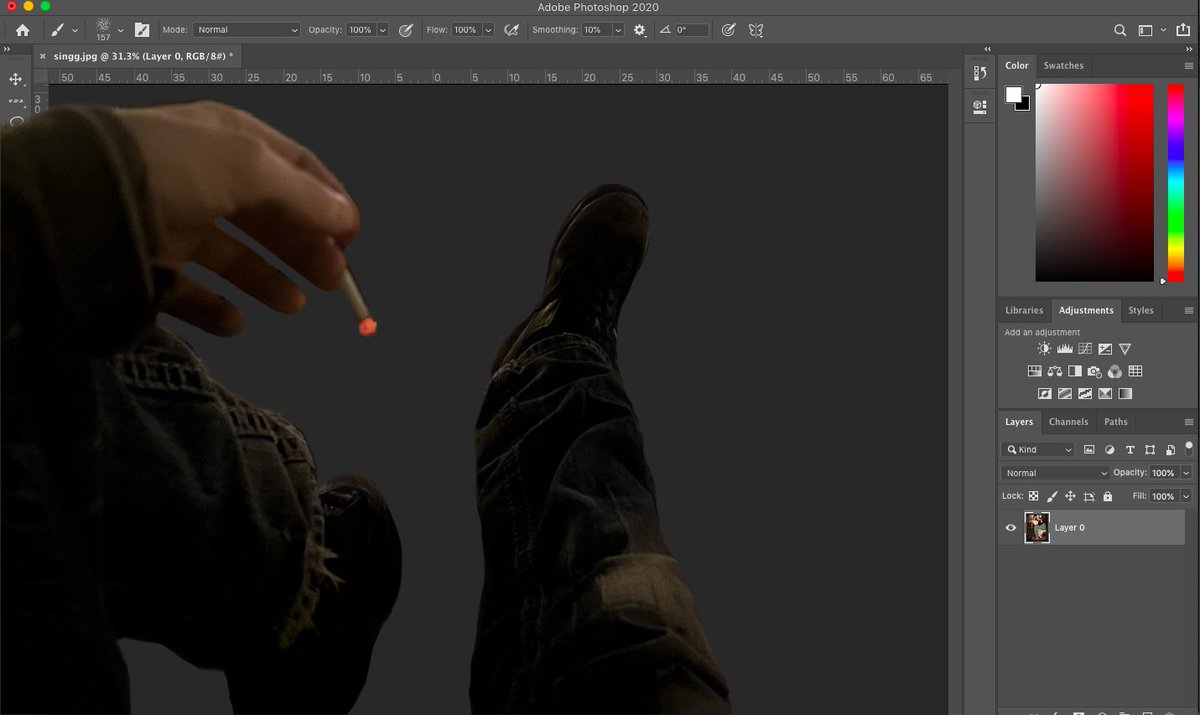Switch to the Swatches tab
Viewport: 1200px width, 715px height.
1063,65
